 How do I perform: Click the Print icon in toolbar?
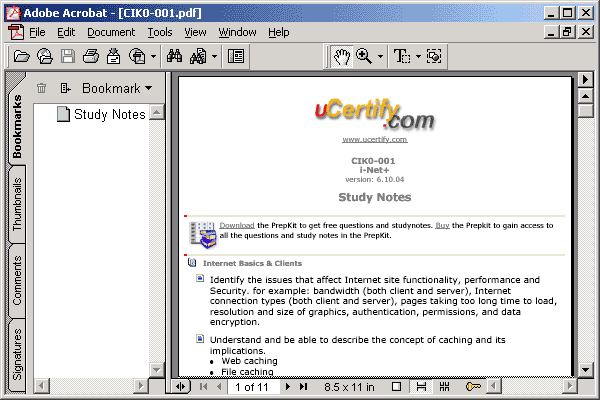point(91,56)
